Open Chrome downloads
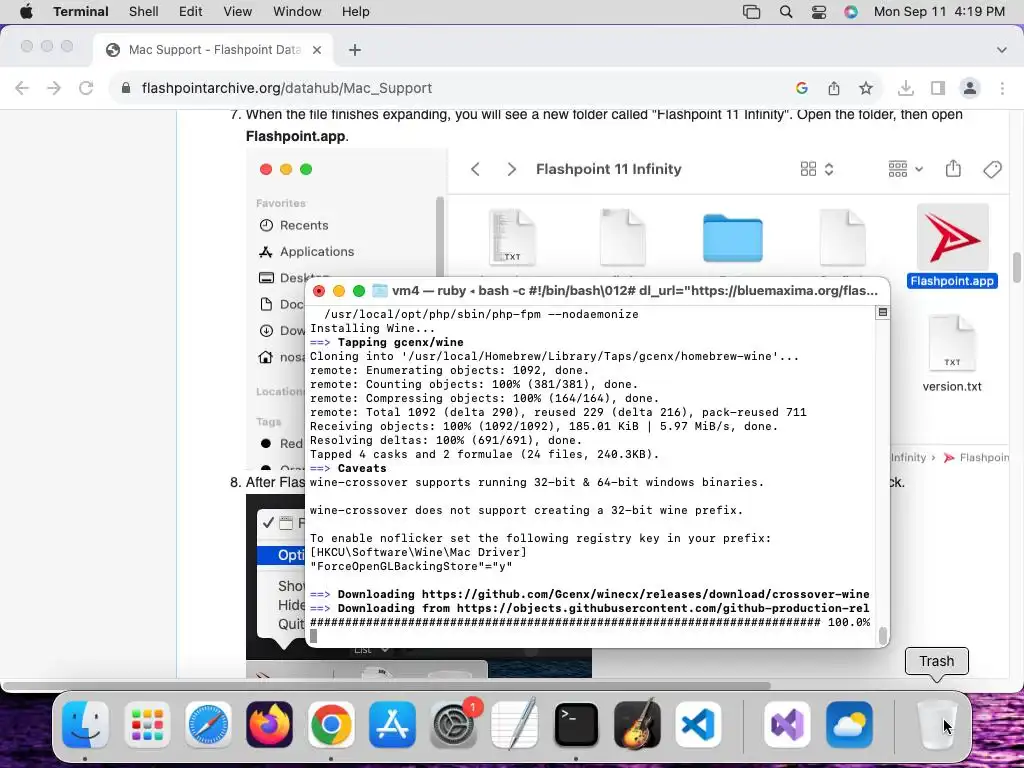 tap(906, 88)
